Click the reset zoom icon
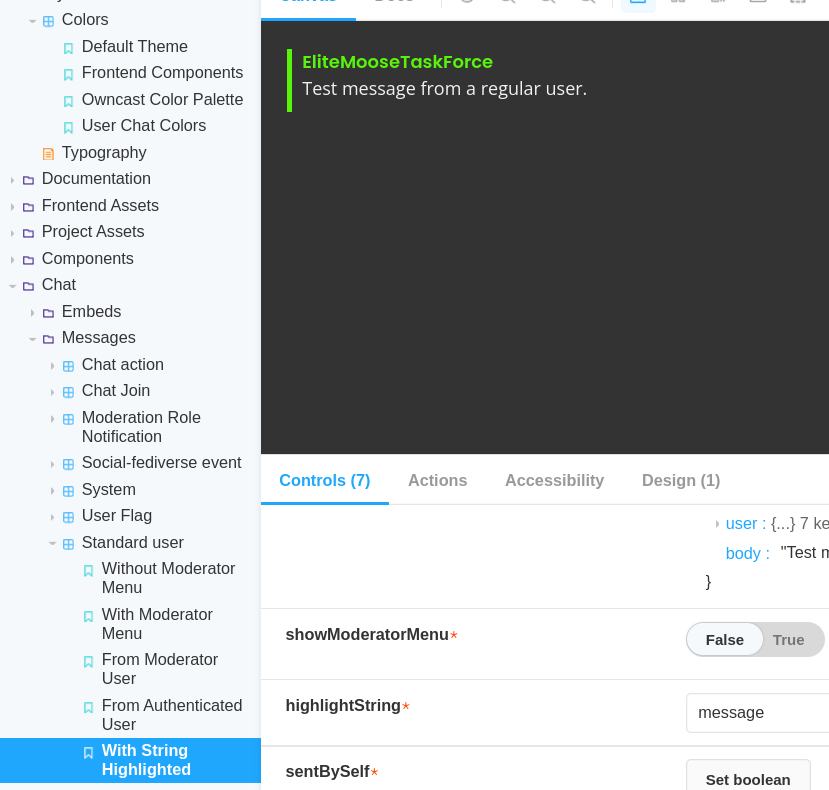Screen dimensions: 829x790 (587, 3)
